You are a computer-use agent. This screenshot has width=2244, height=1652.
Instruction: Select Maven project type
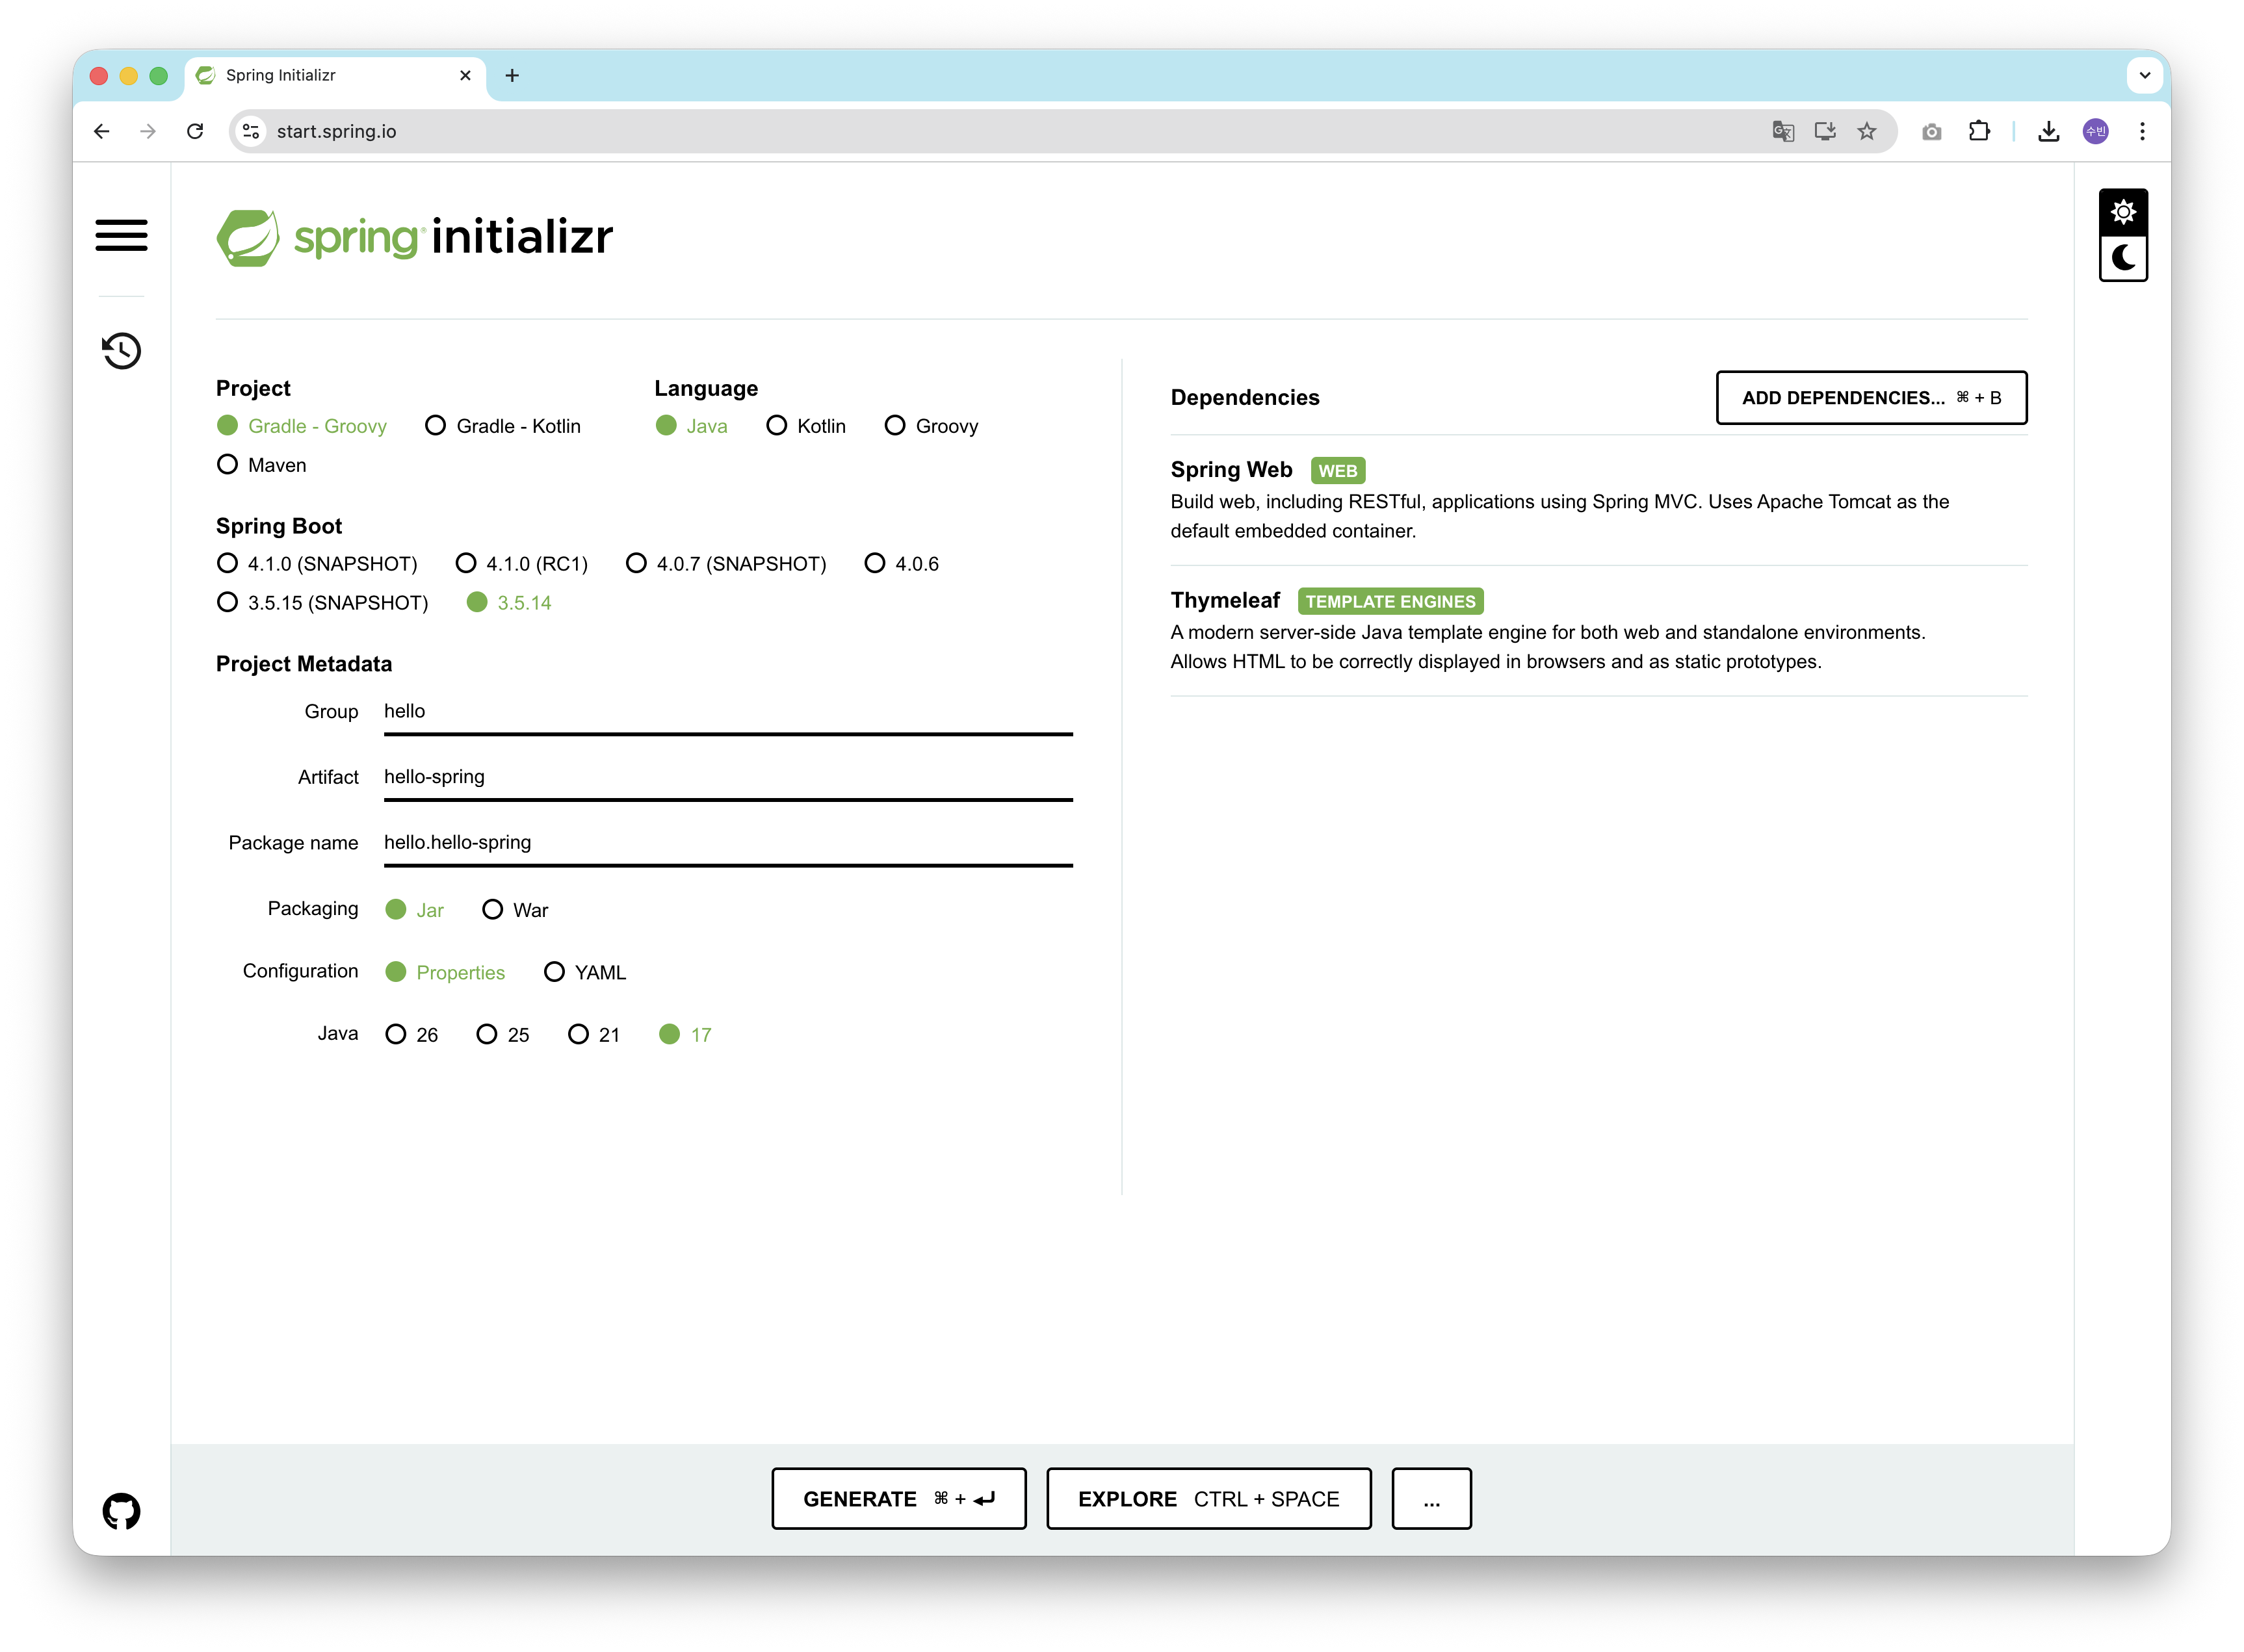(262, 465)
